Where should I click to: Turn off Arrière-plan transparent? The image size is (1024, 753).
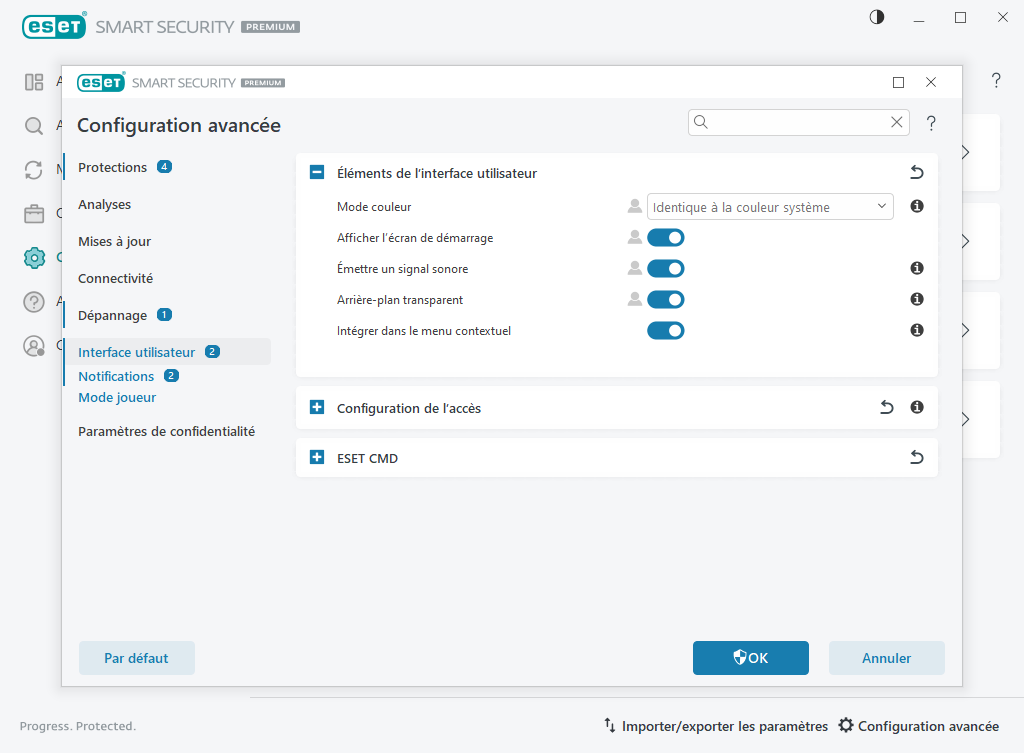[x=666, y=299]
